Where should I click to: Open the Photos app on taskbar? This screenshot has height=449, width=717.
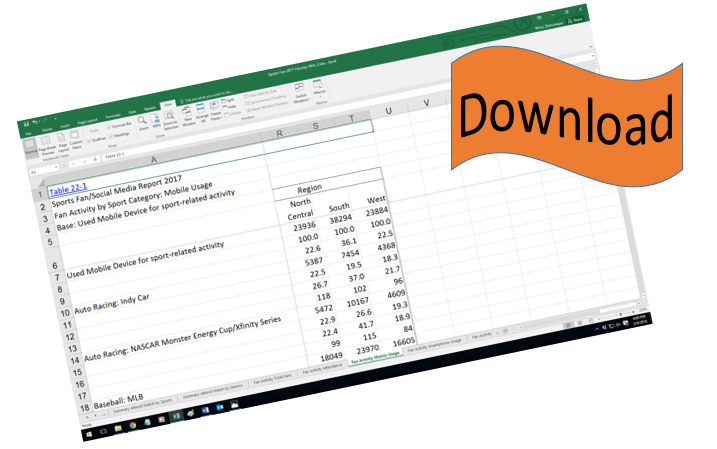pyautogui.click(x=235, y=404)
